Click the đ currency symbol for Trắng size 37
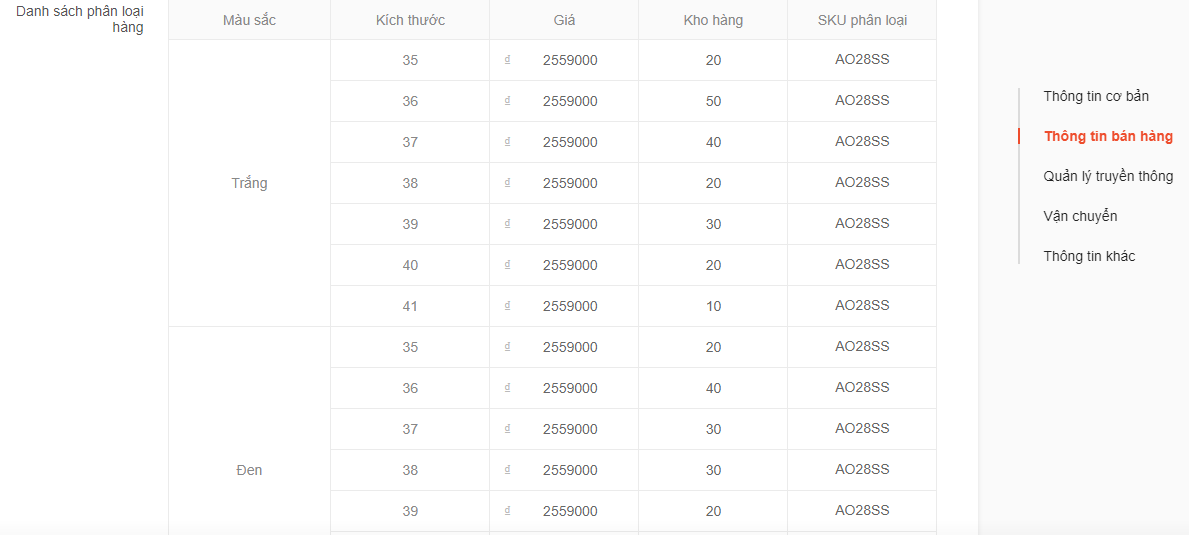Screen dimensions: 1189x539 (507, 142)
